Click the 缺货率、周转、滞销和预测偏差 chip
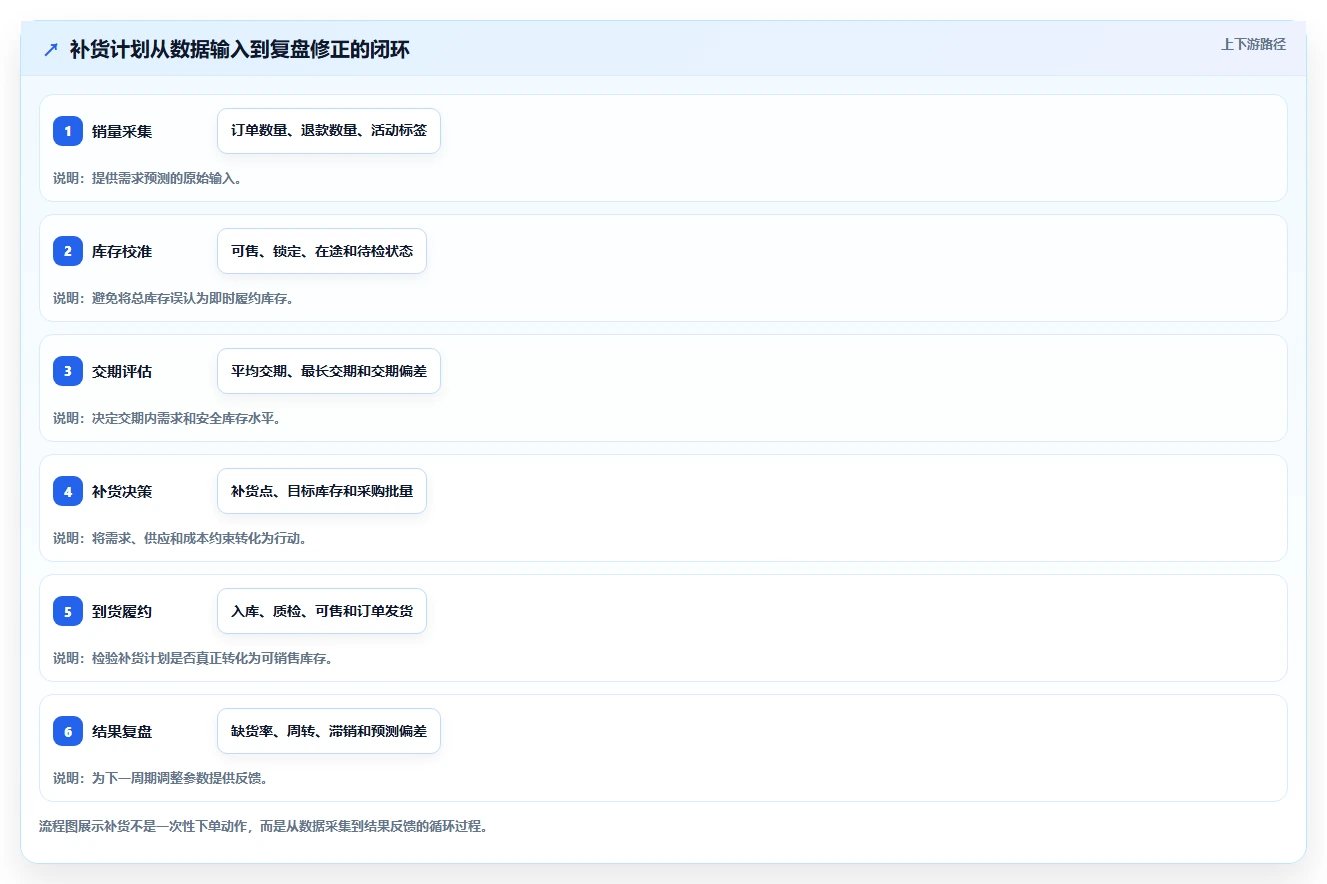The image size is (1327, 884). 329,731
